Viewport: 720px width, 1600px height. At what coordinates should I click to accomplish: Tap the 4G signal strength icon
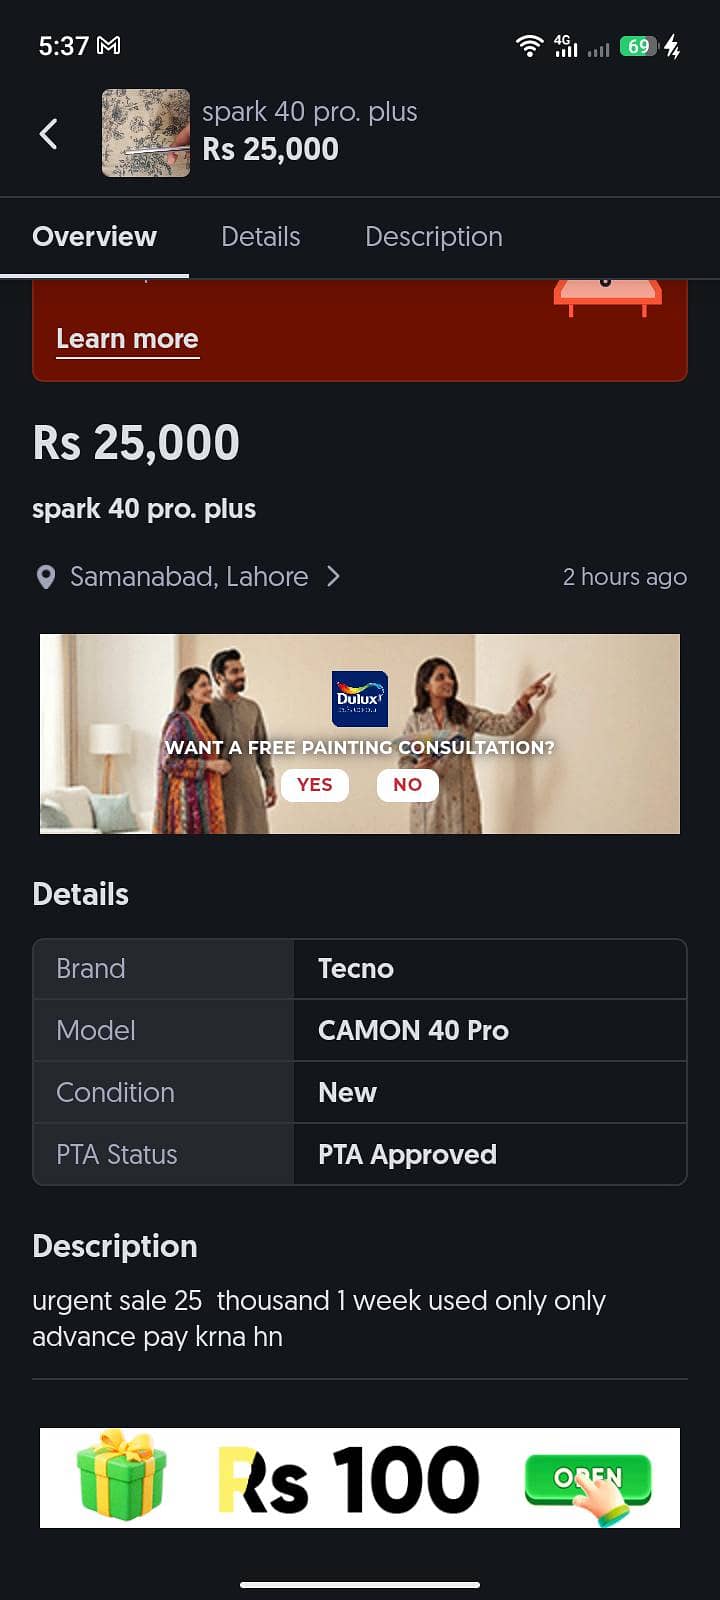tap(566, 46)
